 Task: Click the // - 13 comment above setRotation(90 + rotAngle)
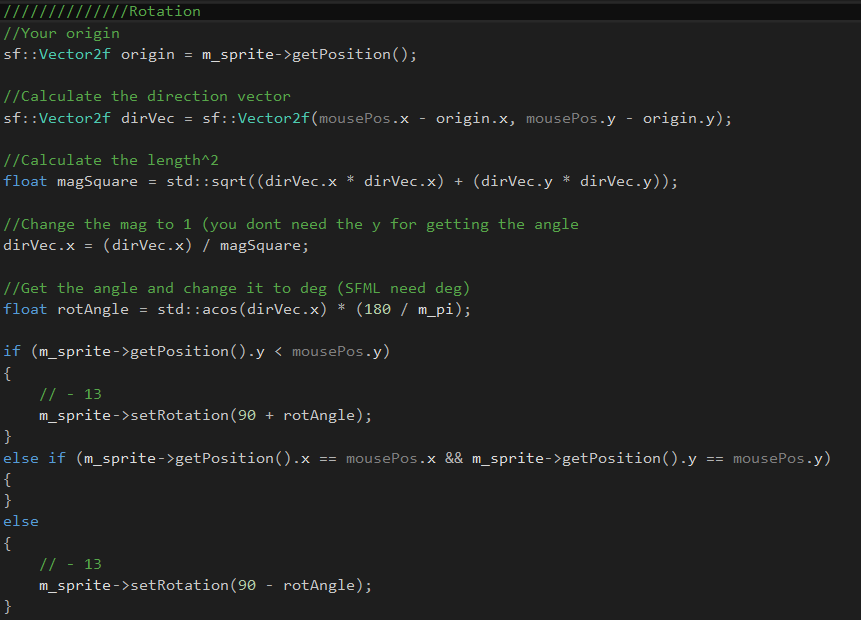70,394
